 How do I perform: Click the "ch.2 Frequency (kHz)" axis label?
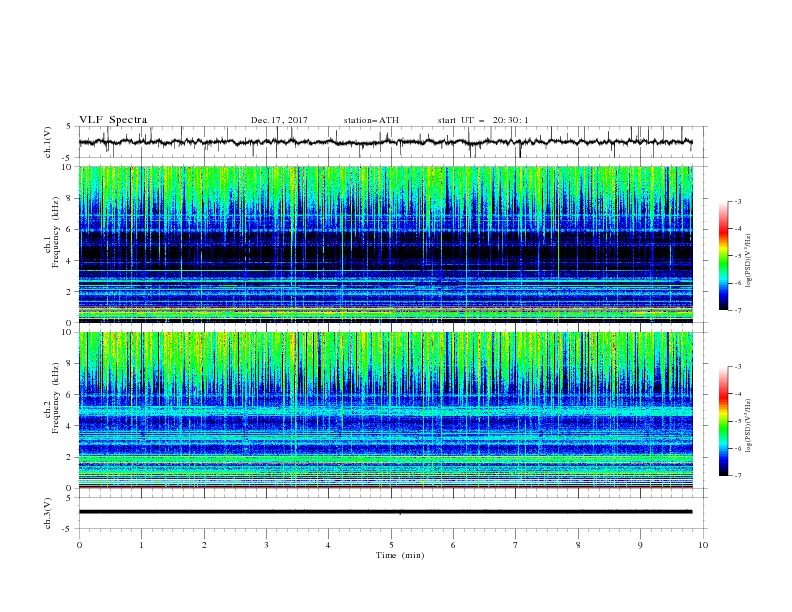tap(52, 410)
